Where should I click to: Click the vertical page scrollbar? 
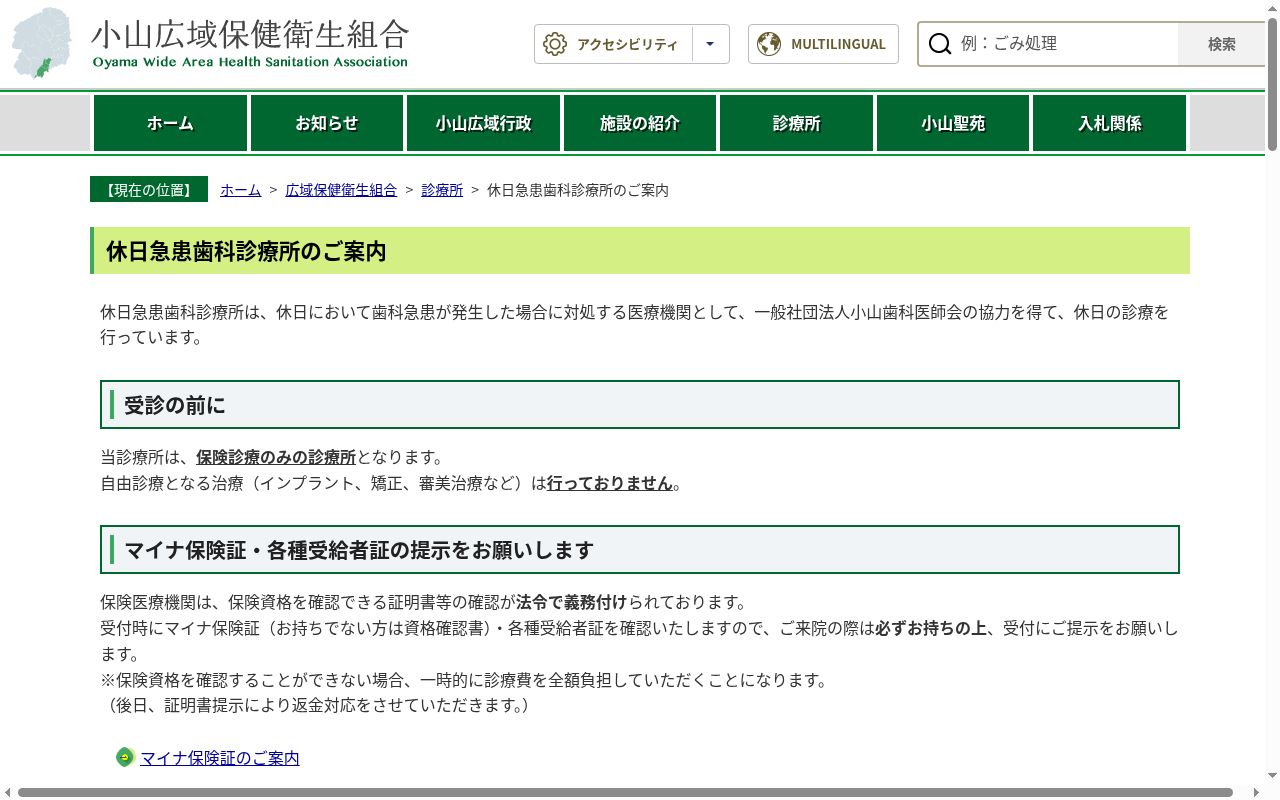point(1272,84)
